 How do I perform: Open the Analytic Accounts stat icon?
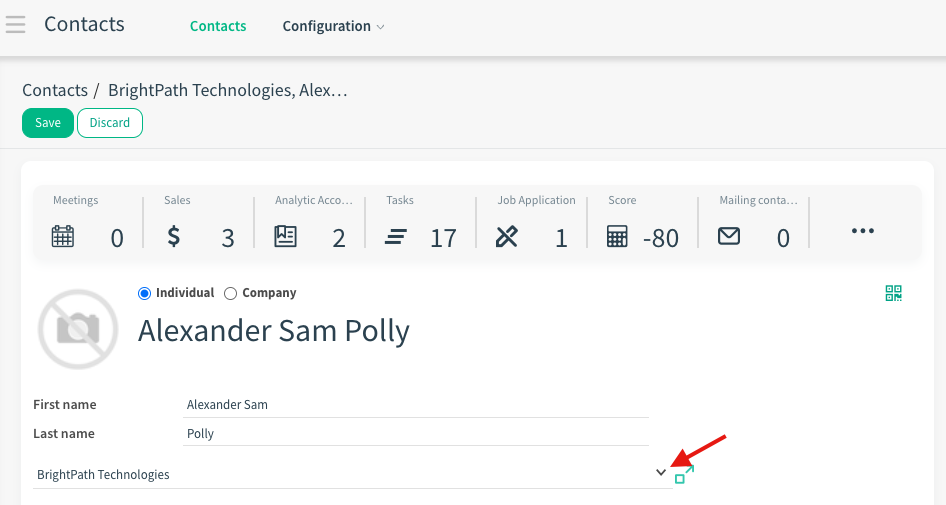pos(285,237)
